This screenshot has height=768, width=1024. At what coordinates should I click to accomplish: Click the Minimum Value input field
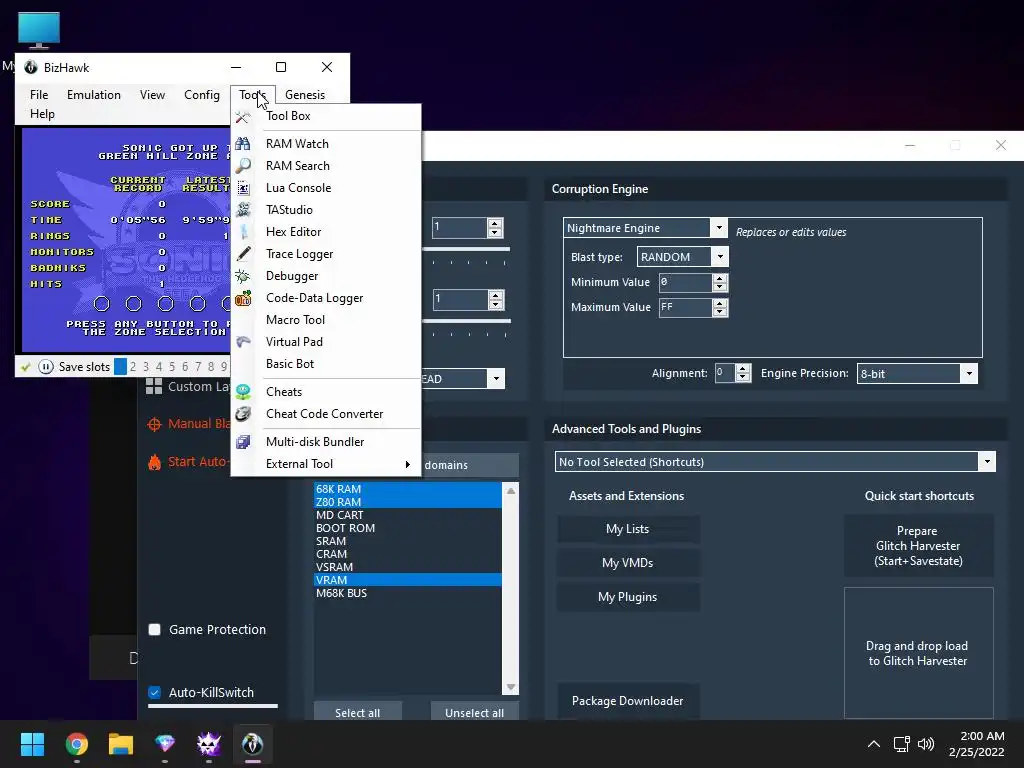685,282
